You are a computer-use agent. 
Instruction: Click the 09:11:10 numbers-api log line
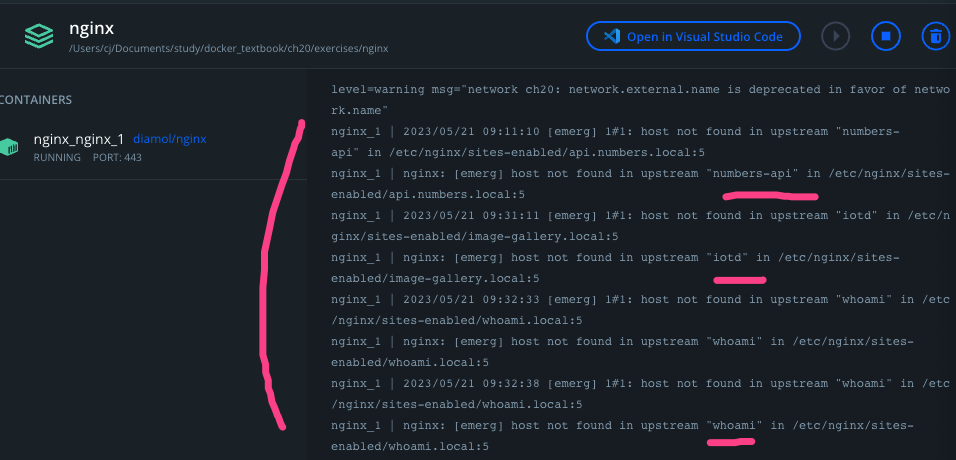click(x=616, y=142)
